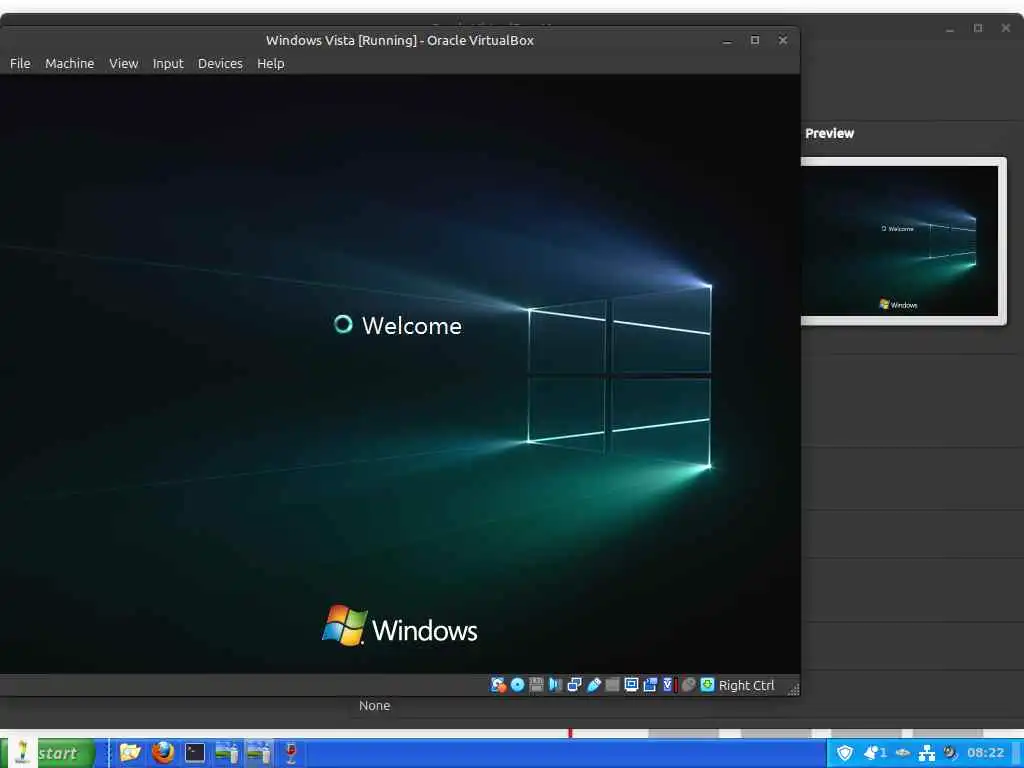
Task: Click the grey mouse integration icon
Action: coord(688,684)
